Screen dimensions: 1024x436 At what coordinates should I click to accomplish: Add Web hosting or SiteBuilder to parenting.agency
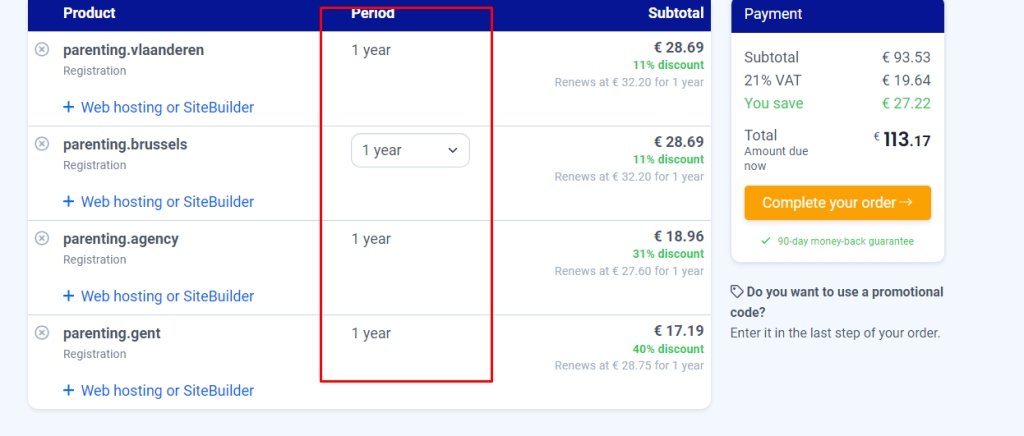[x=167, y=296]
